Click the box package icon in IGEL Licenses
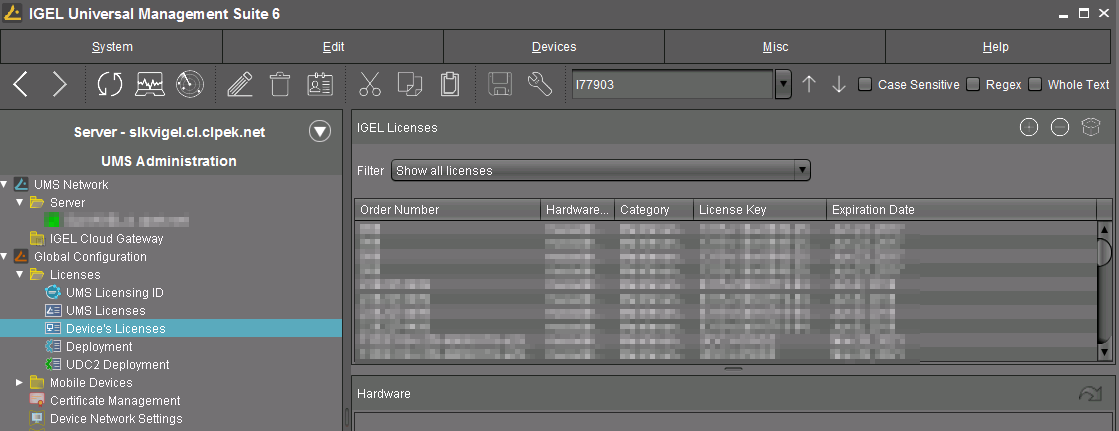Image resolution: width=1119 pixels, height=431 pixels. [1091, 128]
